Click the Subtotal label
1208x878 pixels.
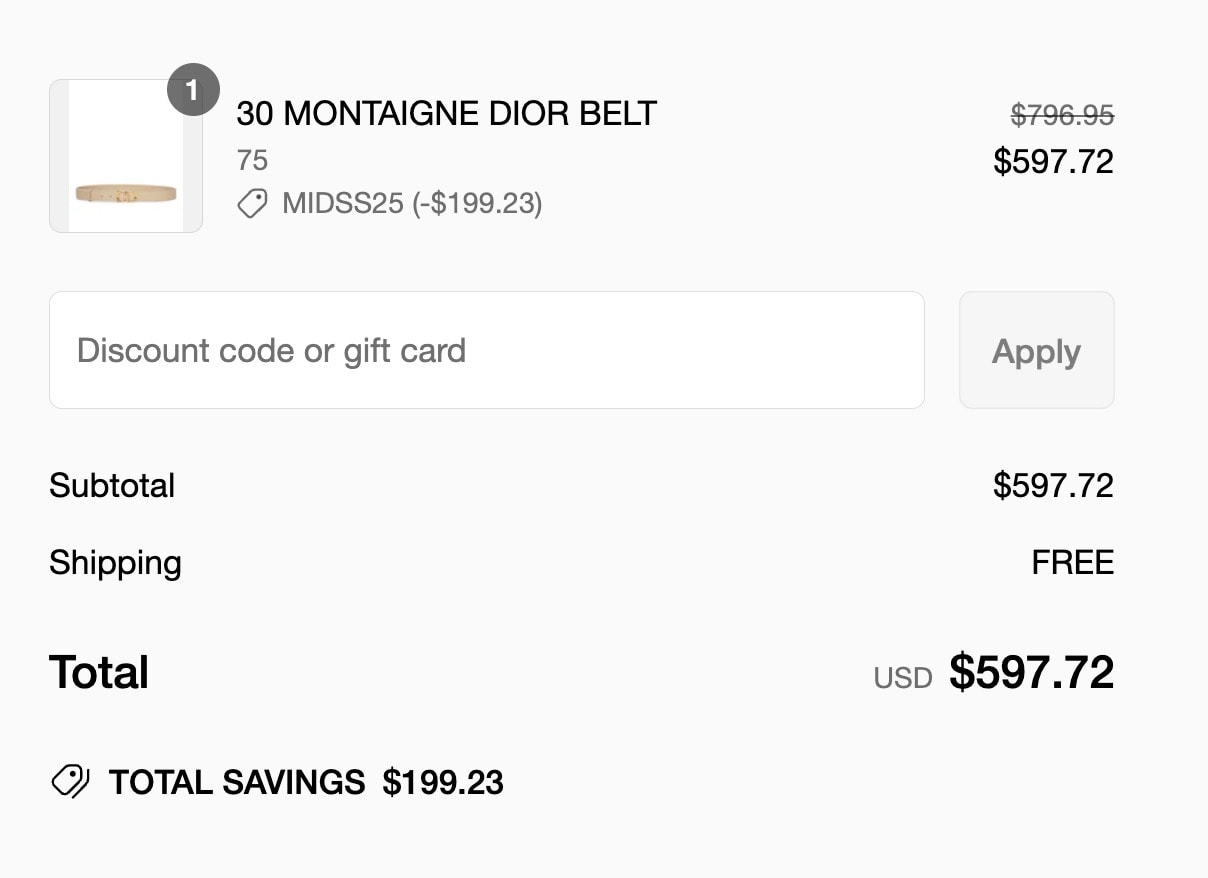[x=112, y=486]
